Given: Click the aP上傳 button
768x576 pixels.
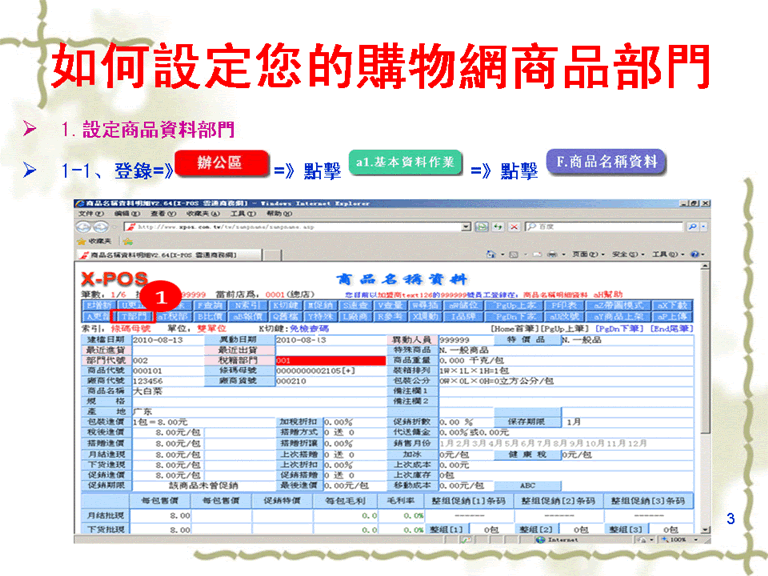Looking at the screenshot, I should pos(673,316).
